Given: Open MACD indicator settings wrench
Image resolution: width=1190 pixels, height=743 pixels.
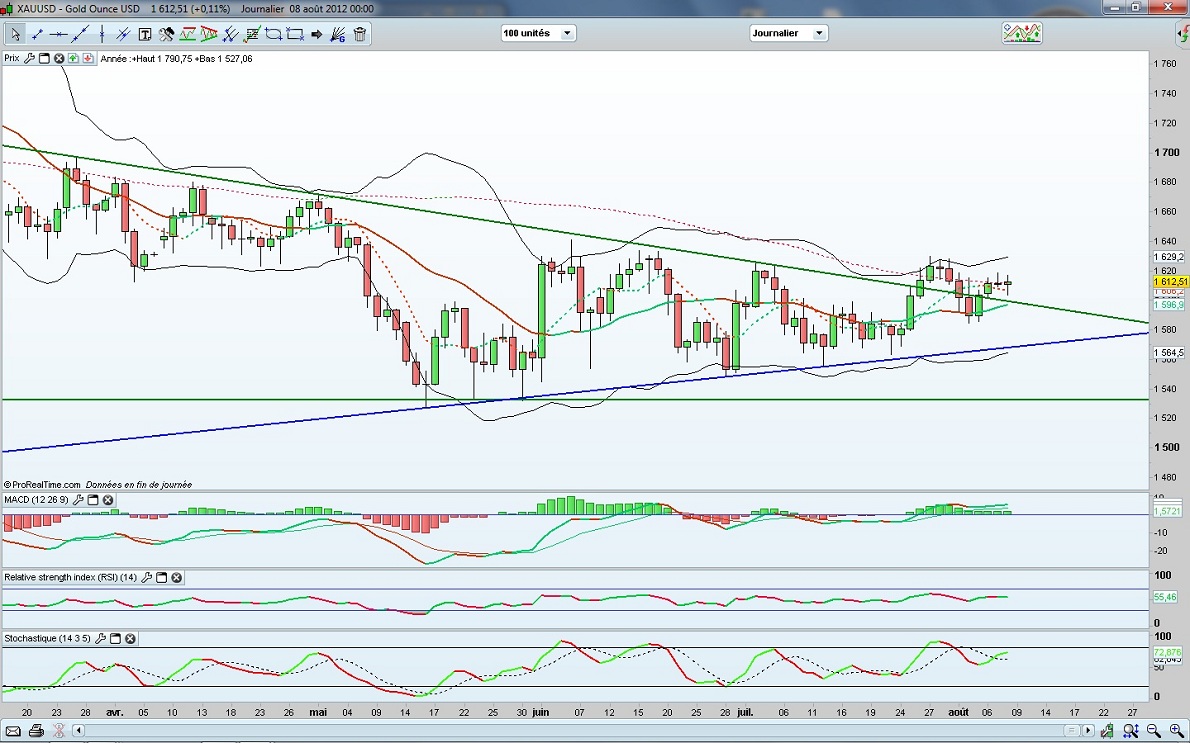Looking at the screenshot, I should click(78, 500).
